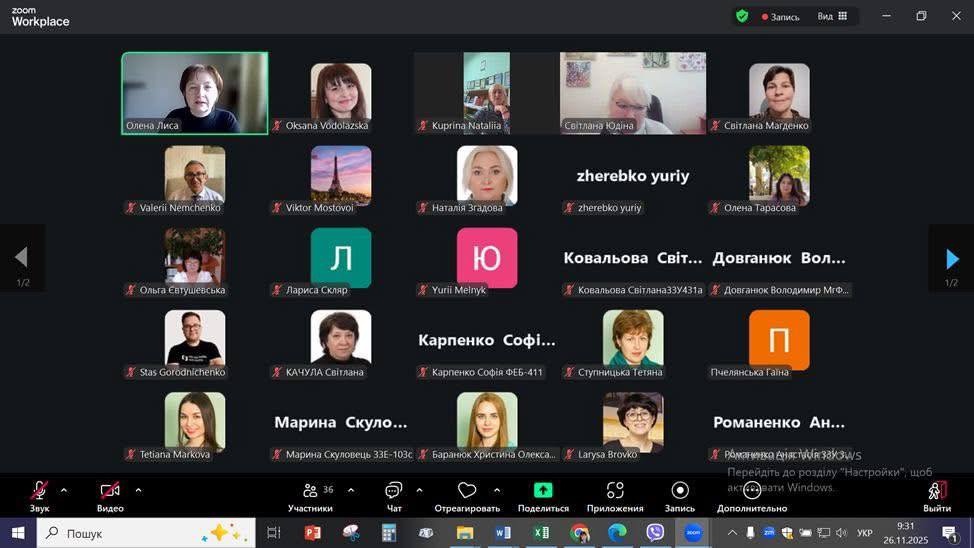Click the Запись recording indicator at top
Image resolution: width=974 pixels, height=548 pixels.
point(781,17)
